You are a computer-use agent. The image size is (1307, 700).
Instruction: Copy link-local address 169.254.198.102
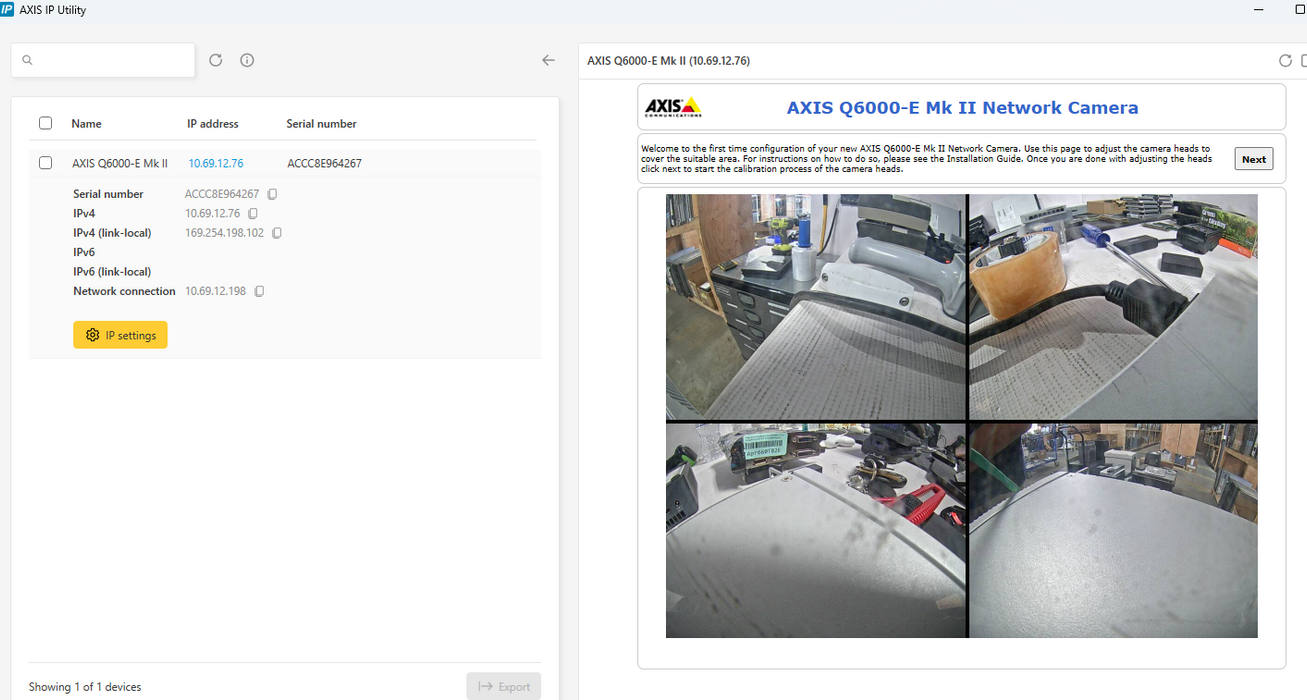277,233
